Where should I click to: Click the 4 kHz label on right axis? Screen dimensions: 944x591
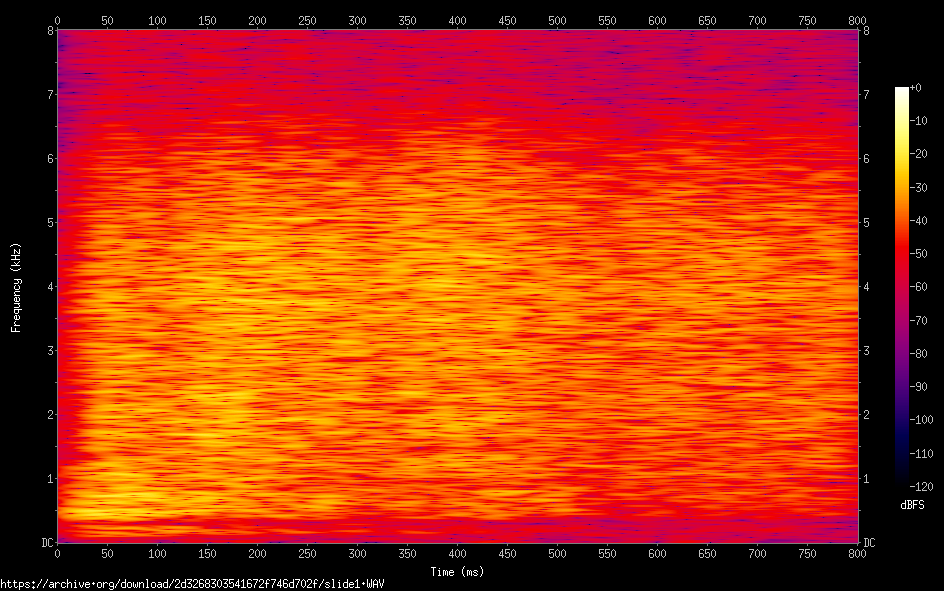click(x=866, y=287)
